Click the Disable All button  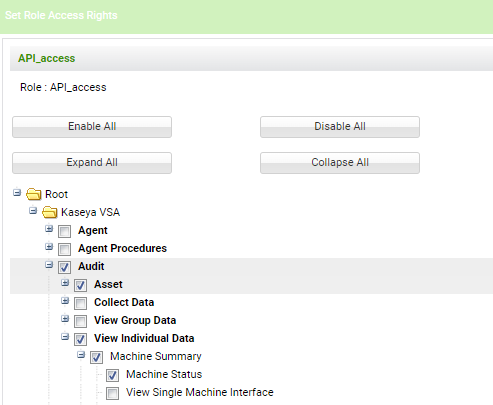(340, 127)
